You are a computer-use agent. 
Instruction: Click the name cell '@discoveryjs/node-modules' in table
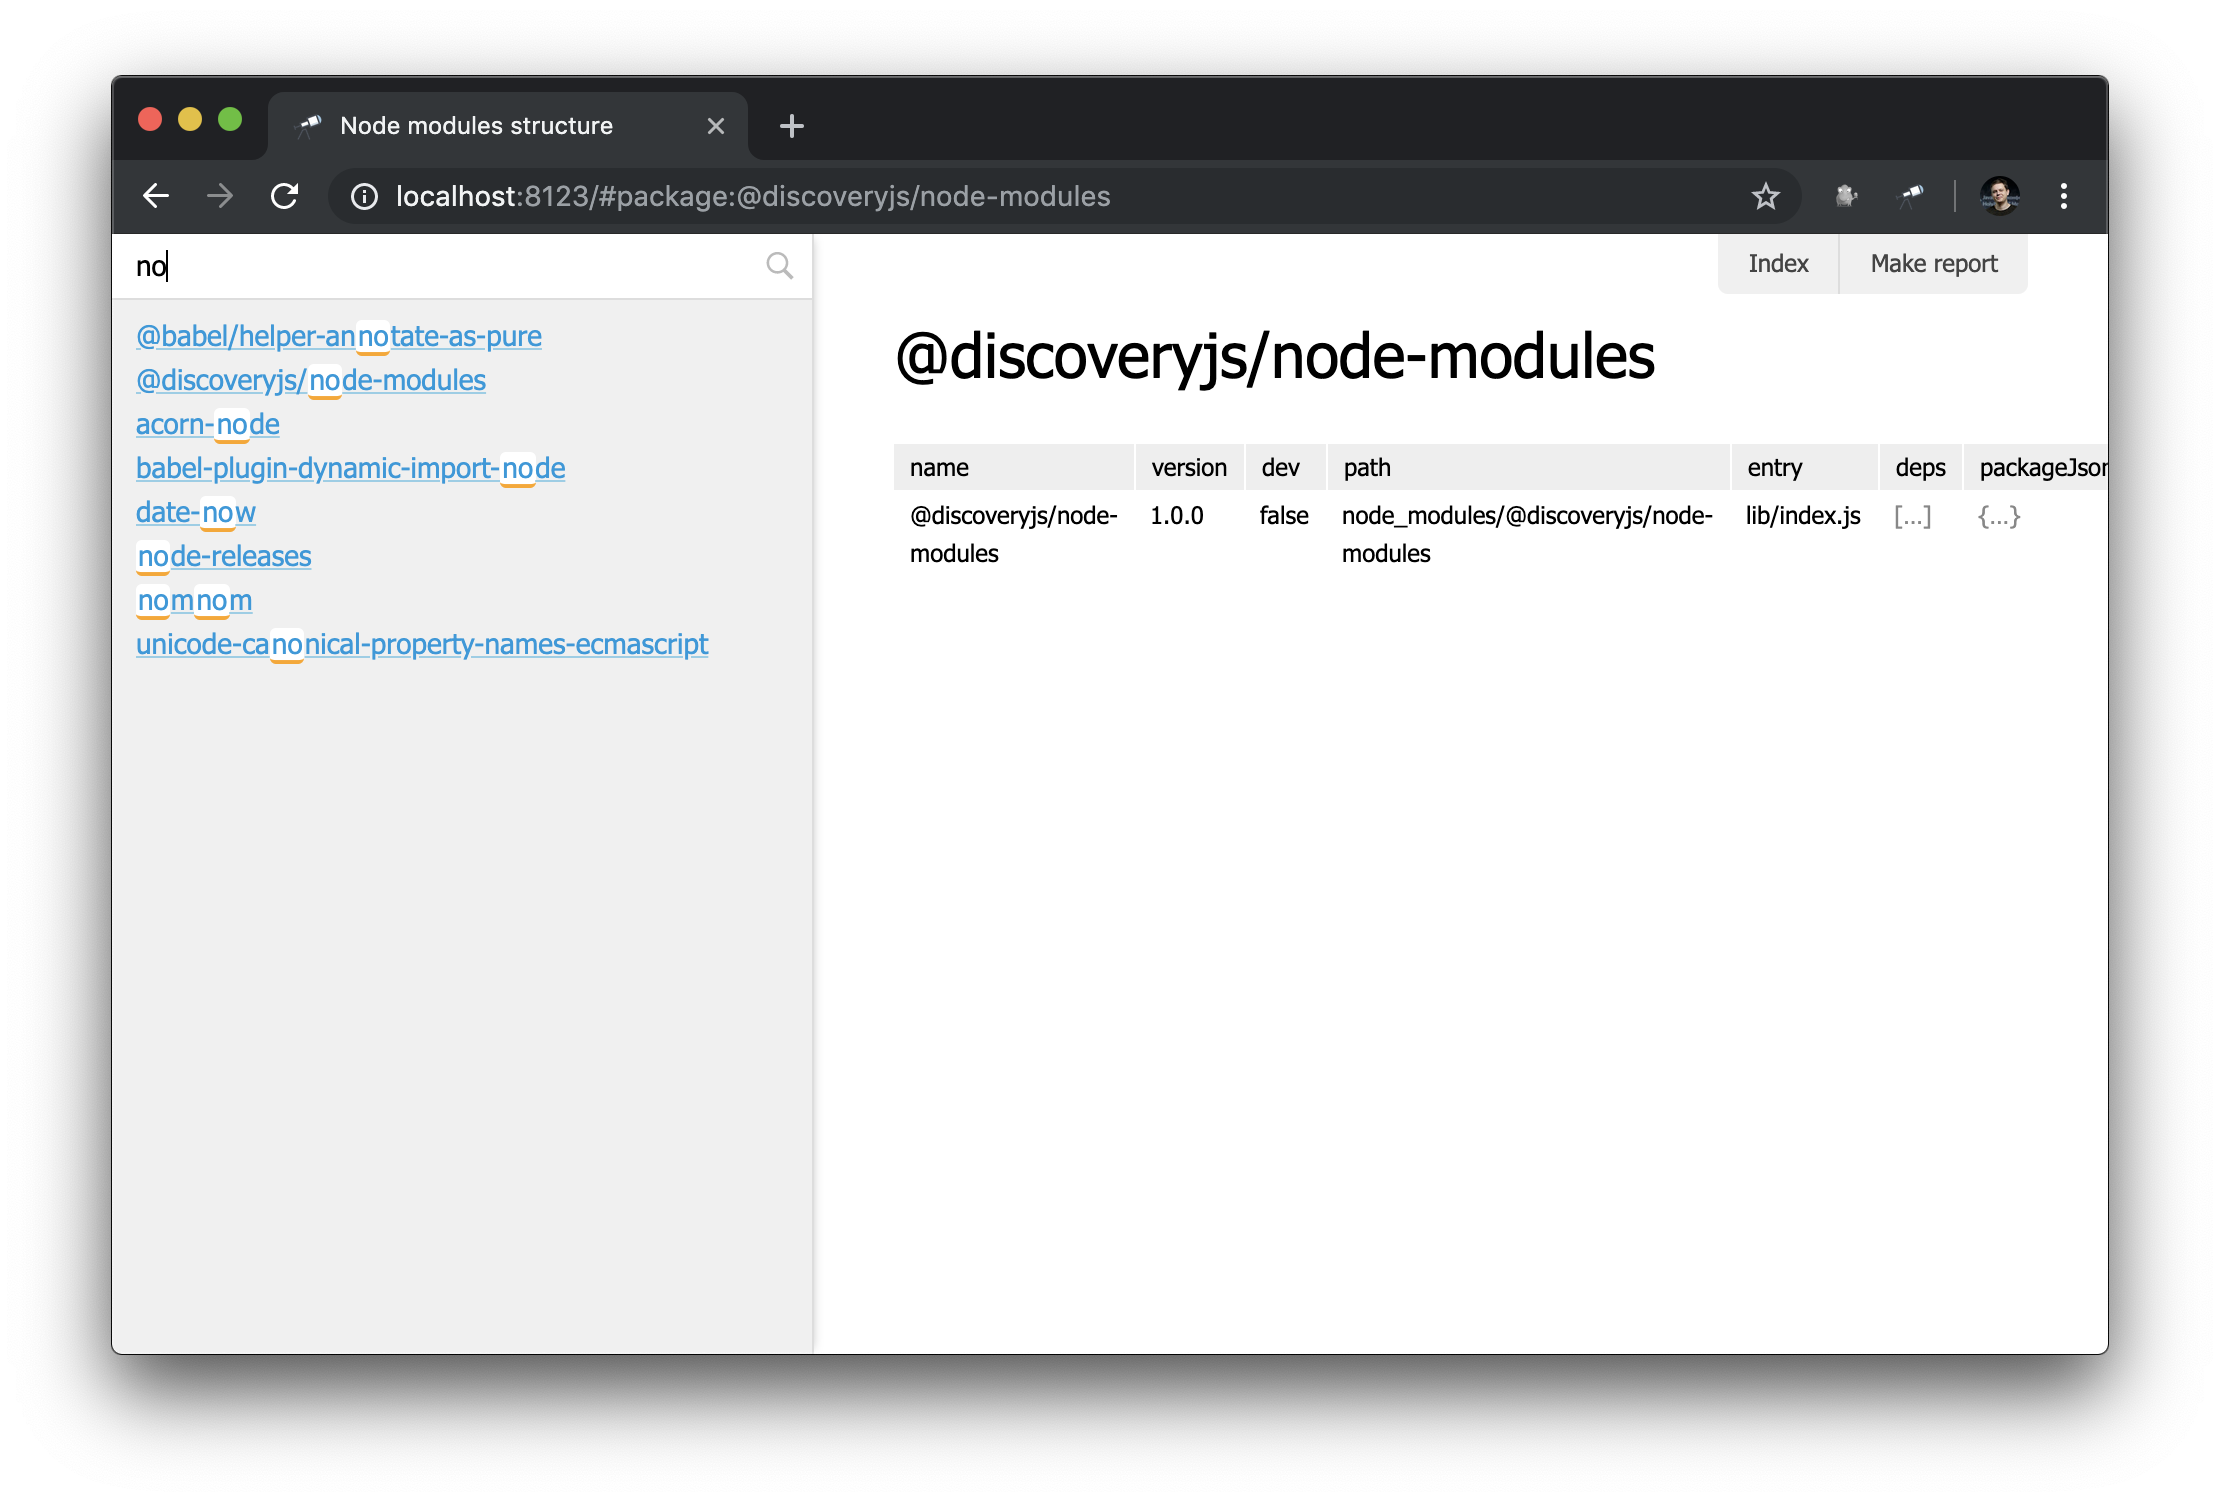pos(1013,534)
